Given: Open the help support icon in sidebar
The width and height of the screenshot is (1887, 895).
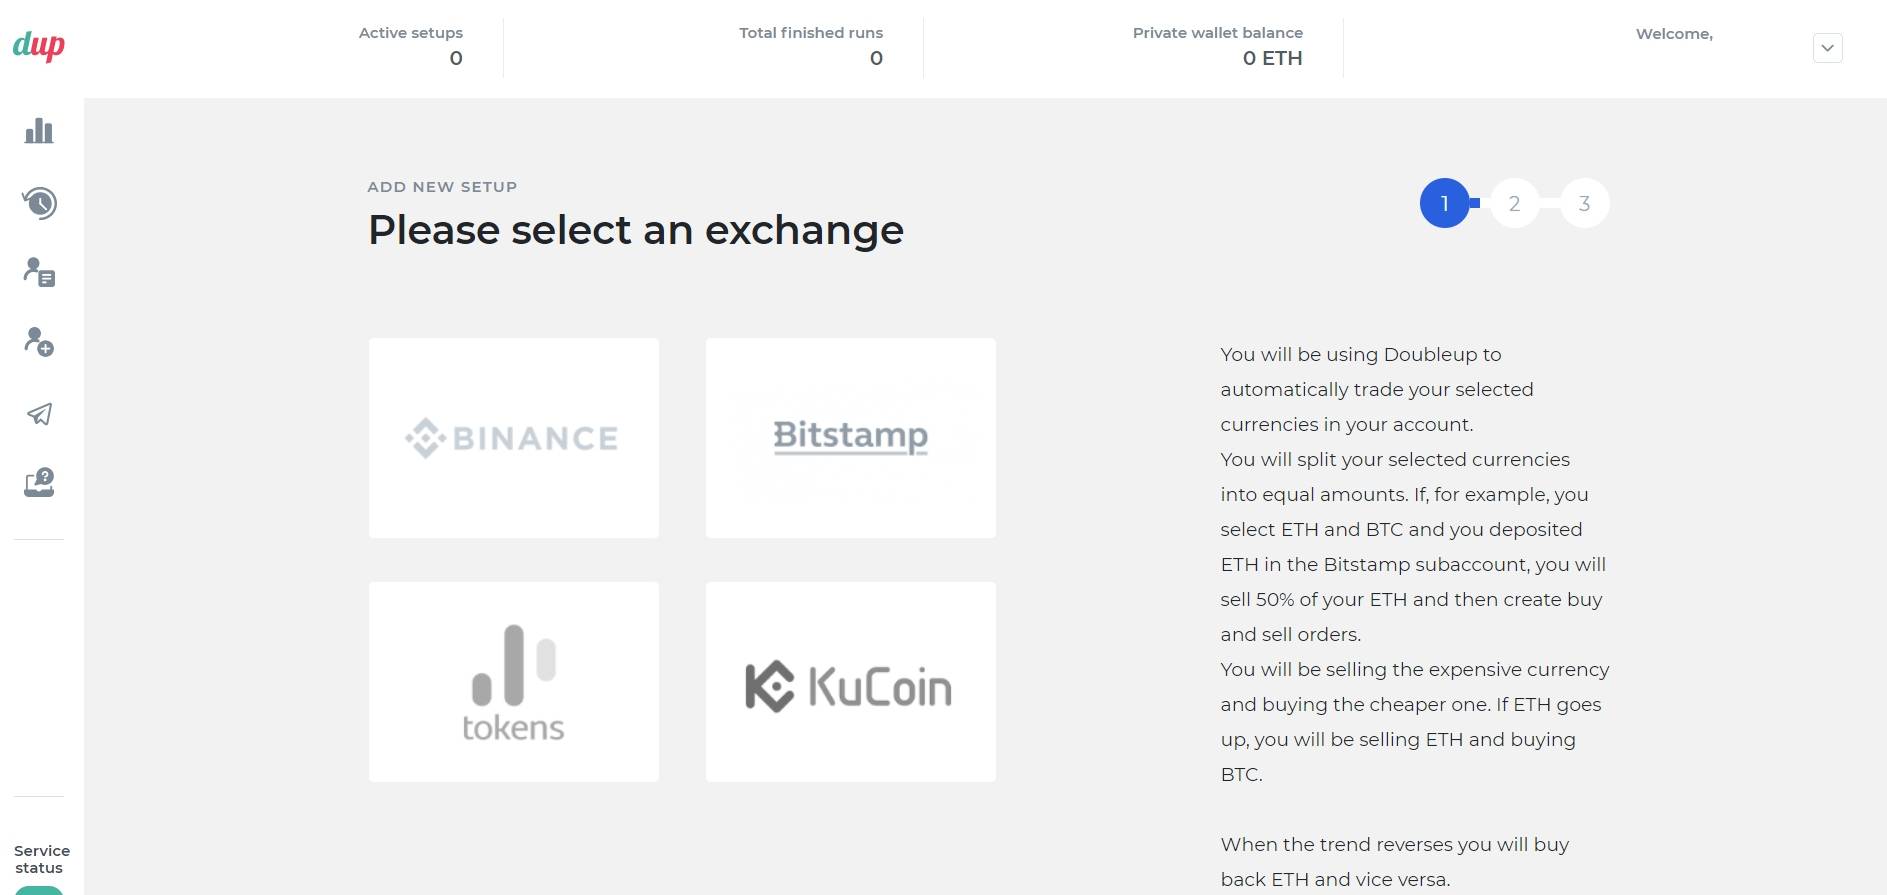Looking at the screenshot, I should (39, 483).
